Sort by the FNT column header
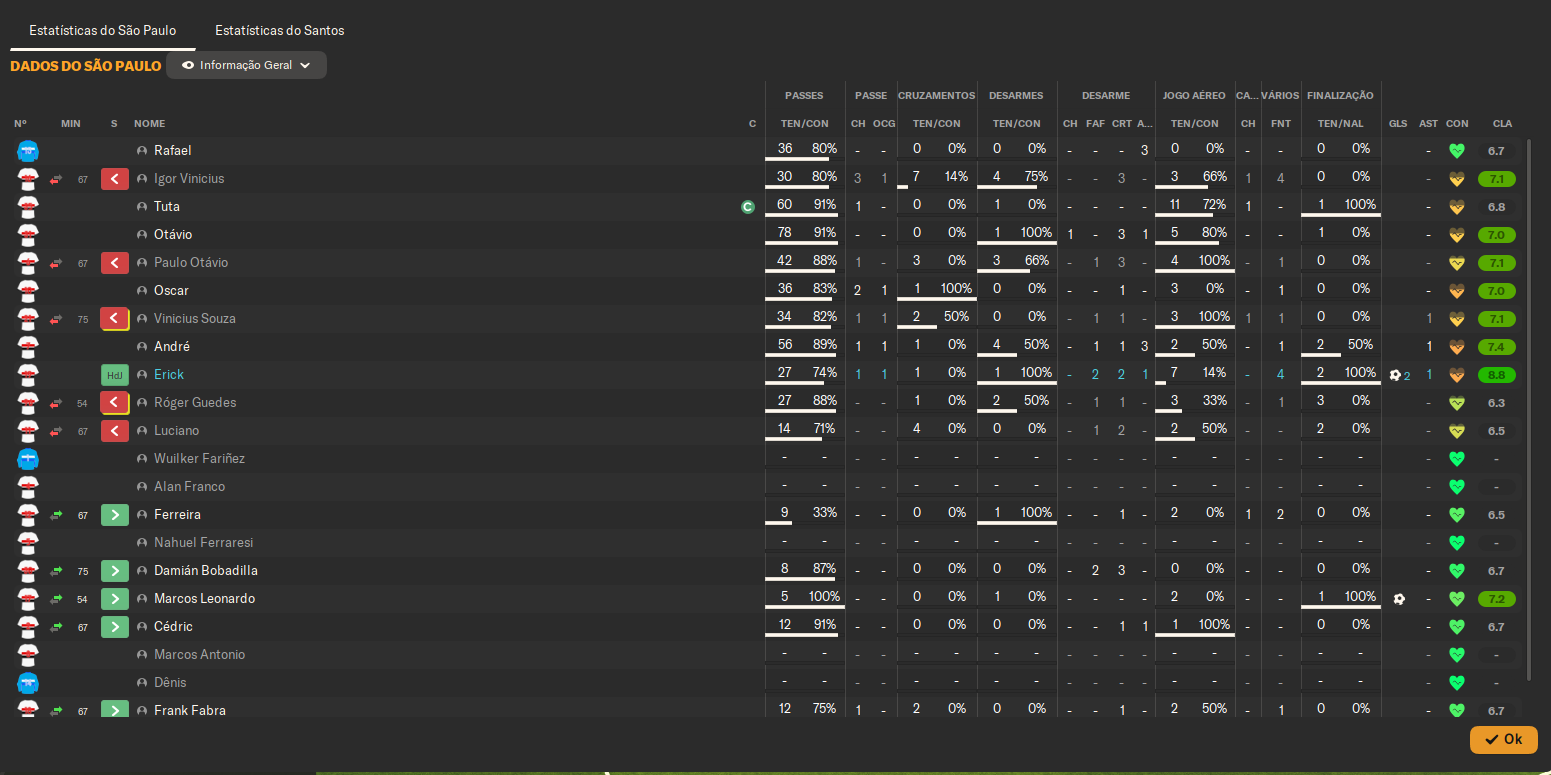 tap(1280, 124)
